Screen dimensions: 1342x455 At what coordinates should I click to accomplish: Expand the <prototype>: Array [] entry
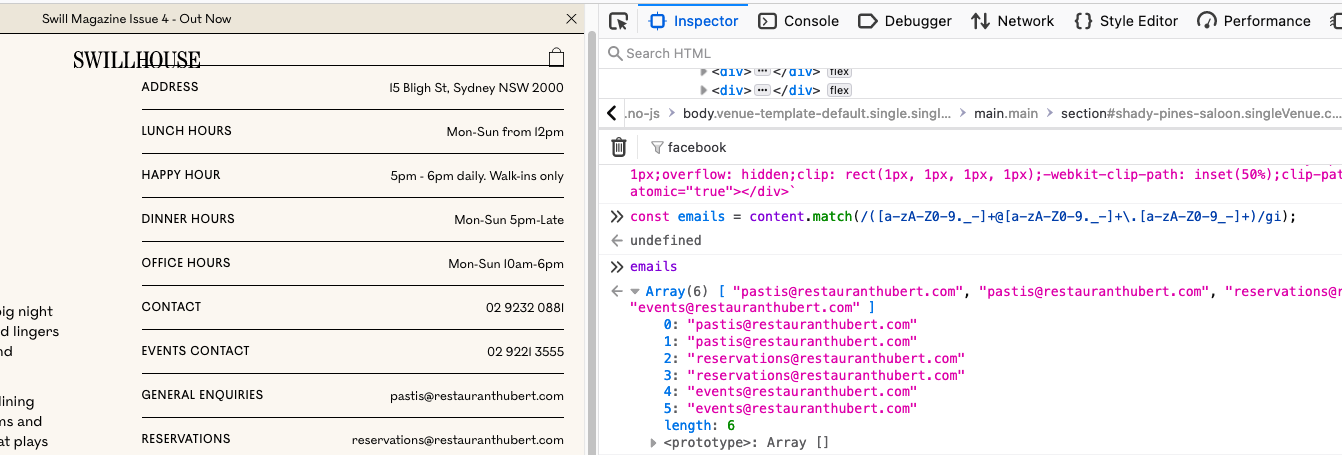(654, 442)
